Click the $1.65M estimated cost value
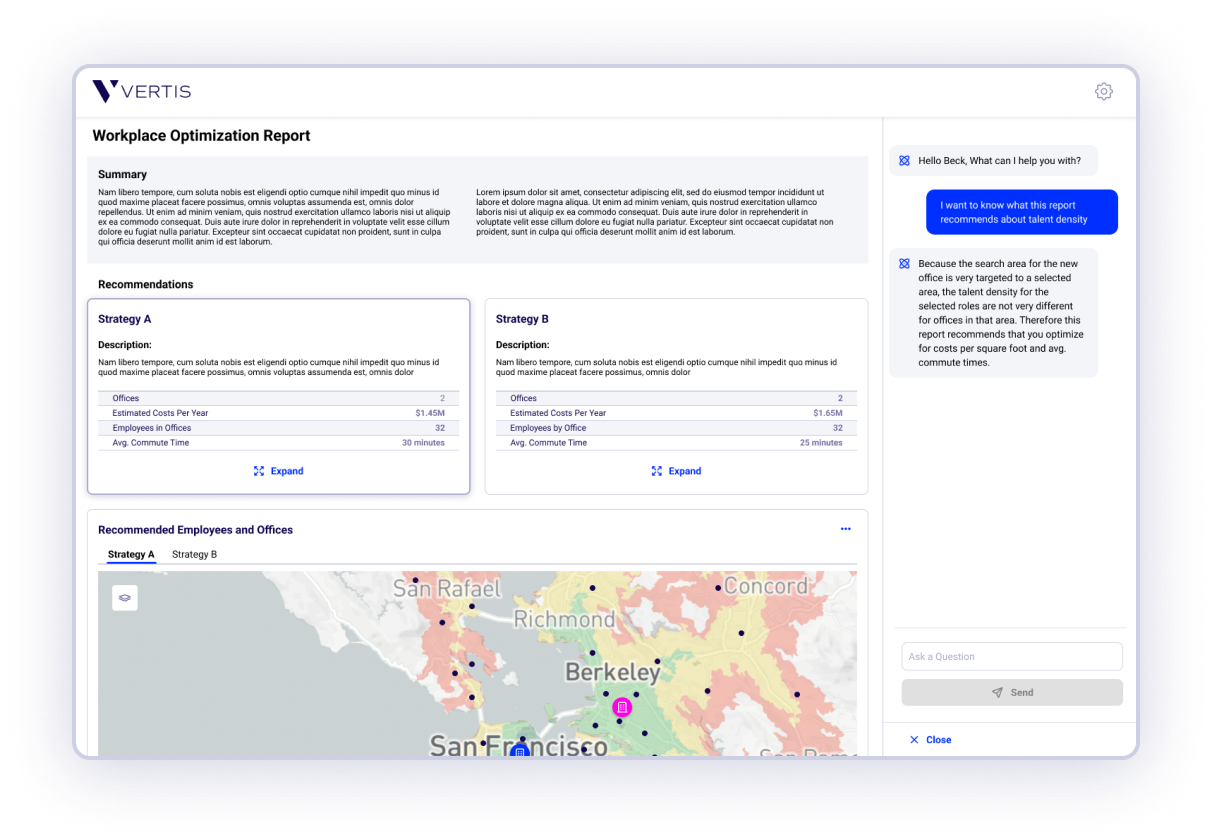1212x840 pixels. coord(828,413)
